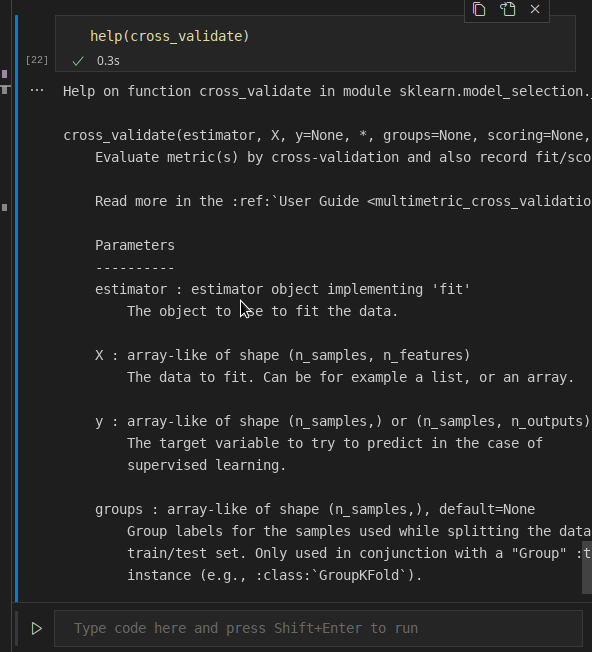The width and height of the screenshot is (592, 652).
Task: Click the cross_validate(estimator, X, y=None signature line
Action: click(x=327, y=135)
